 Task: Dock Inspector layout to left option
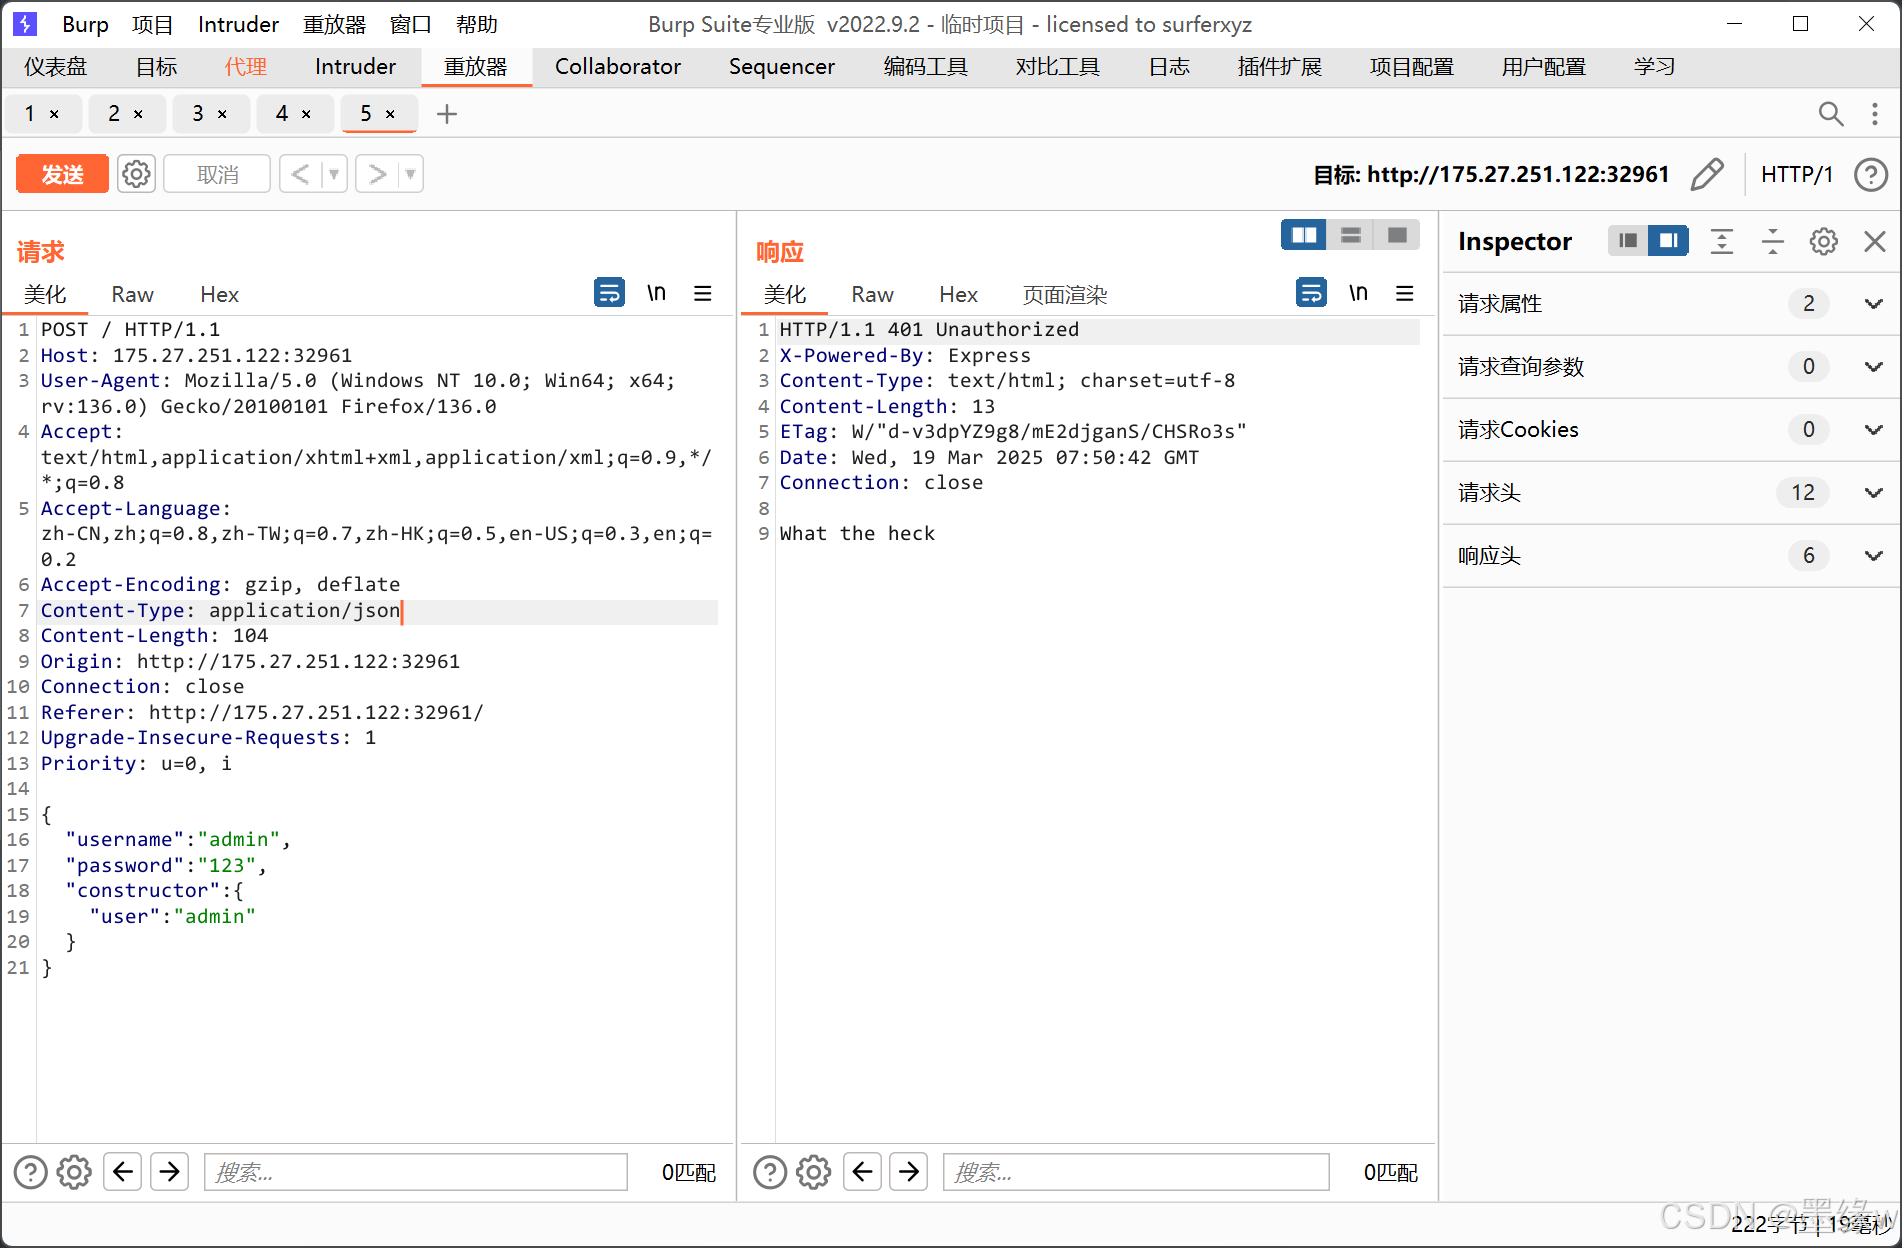pyautogui.click(x=1628, y=241)
